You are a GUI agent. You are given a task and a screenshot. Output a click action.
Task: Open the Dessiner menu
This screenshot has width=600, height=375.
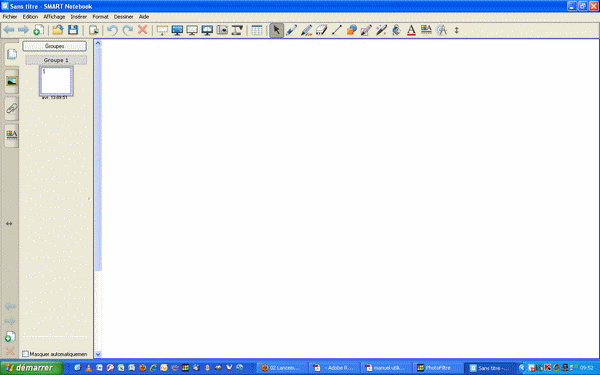(x=123, y=17)
